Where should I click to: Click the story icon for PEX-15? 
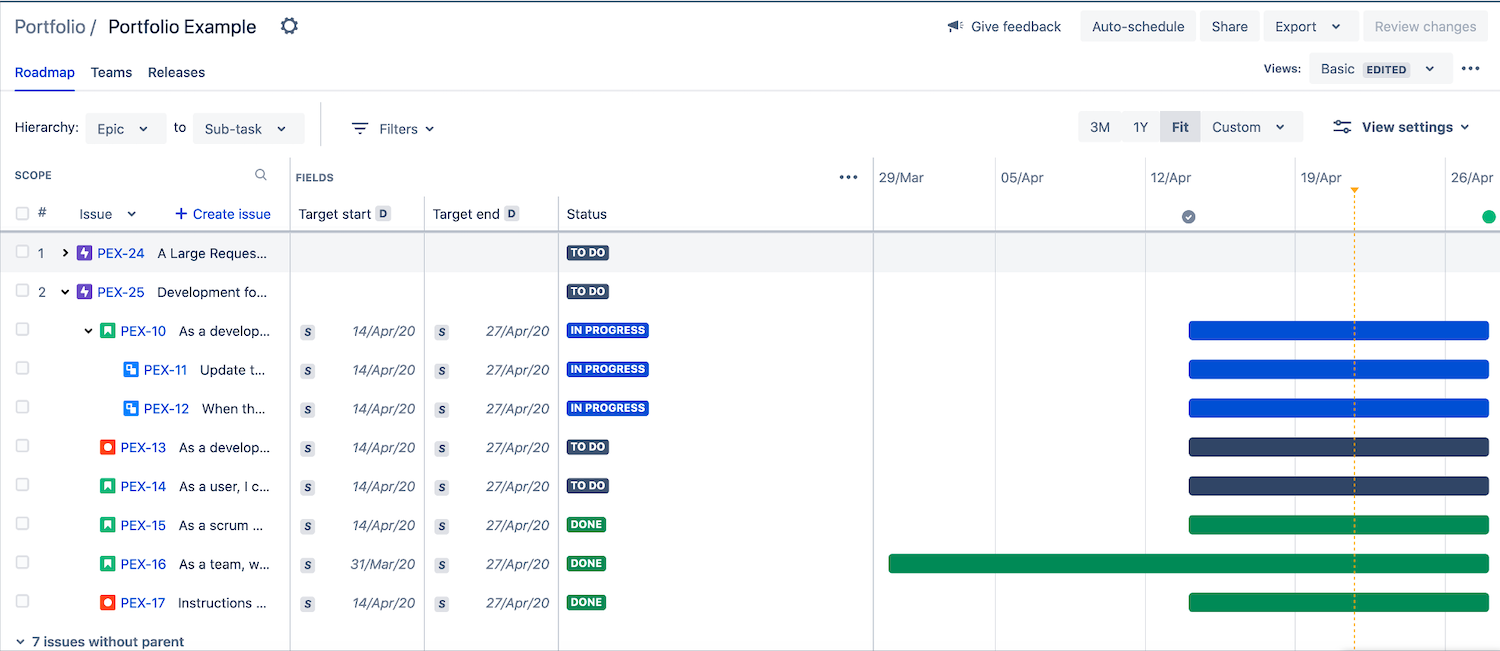(108, 525)
